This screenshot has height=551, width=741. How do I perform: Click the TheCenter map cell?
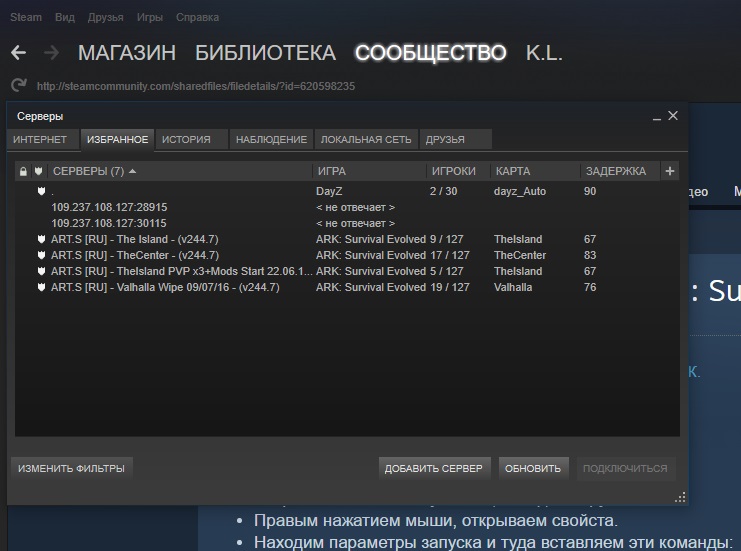pos(520,255)
